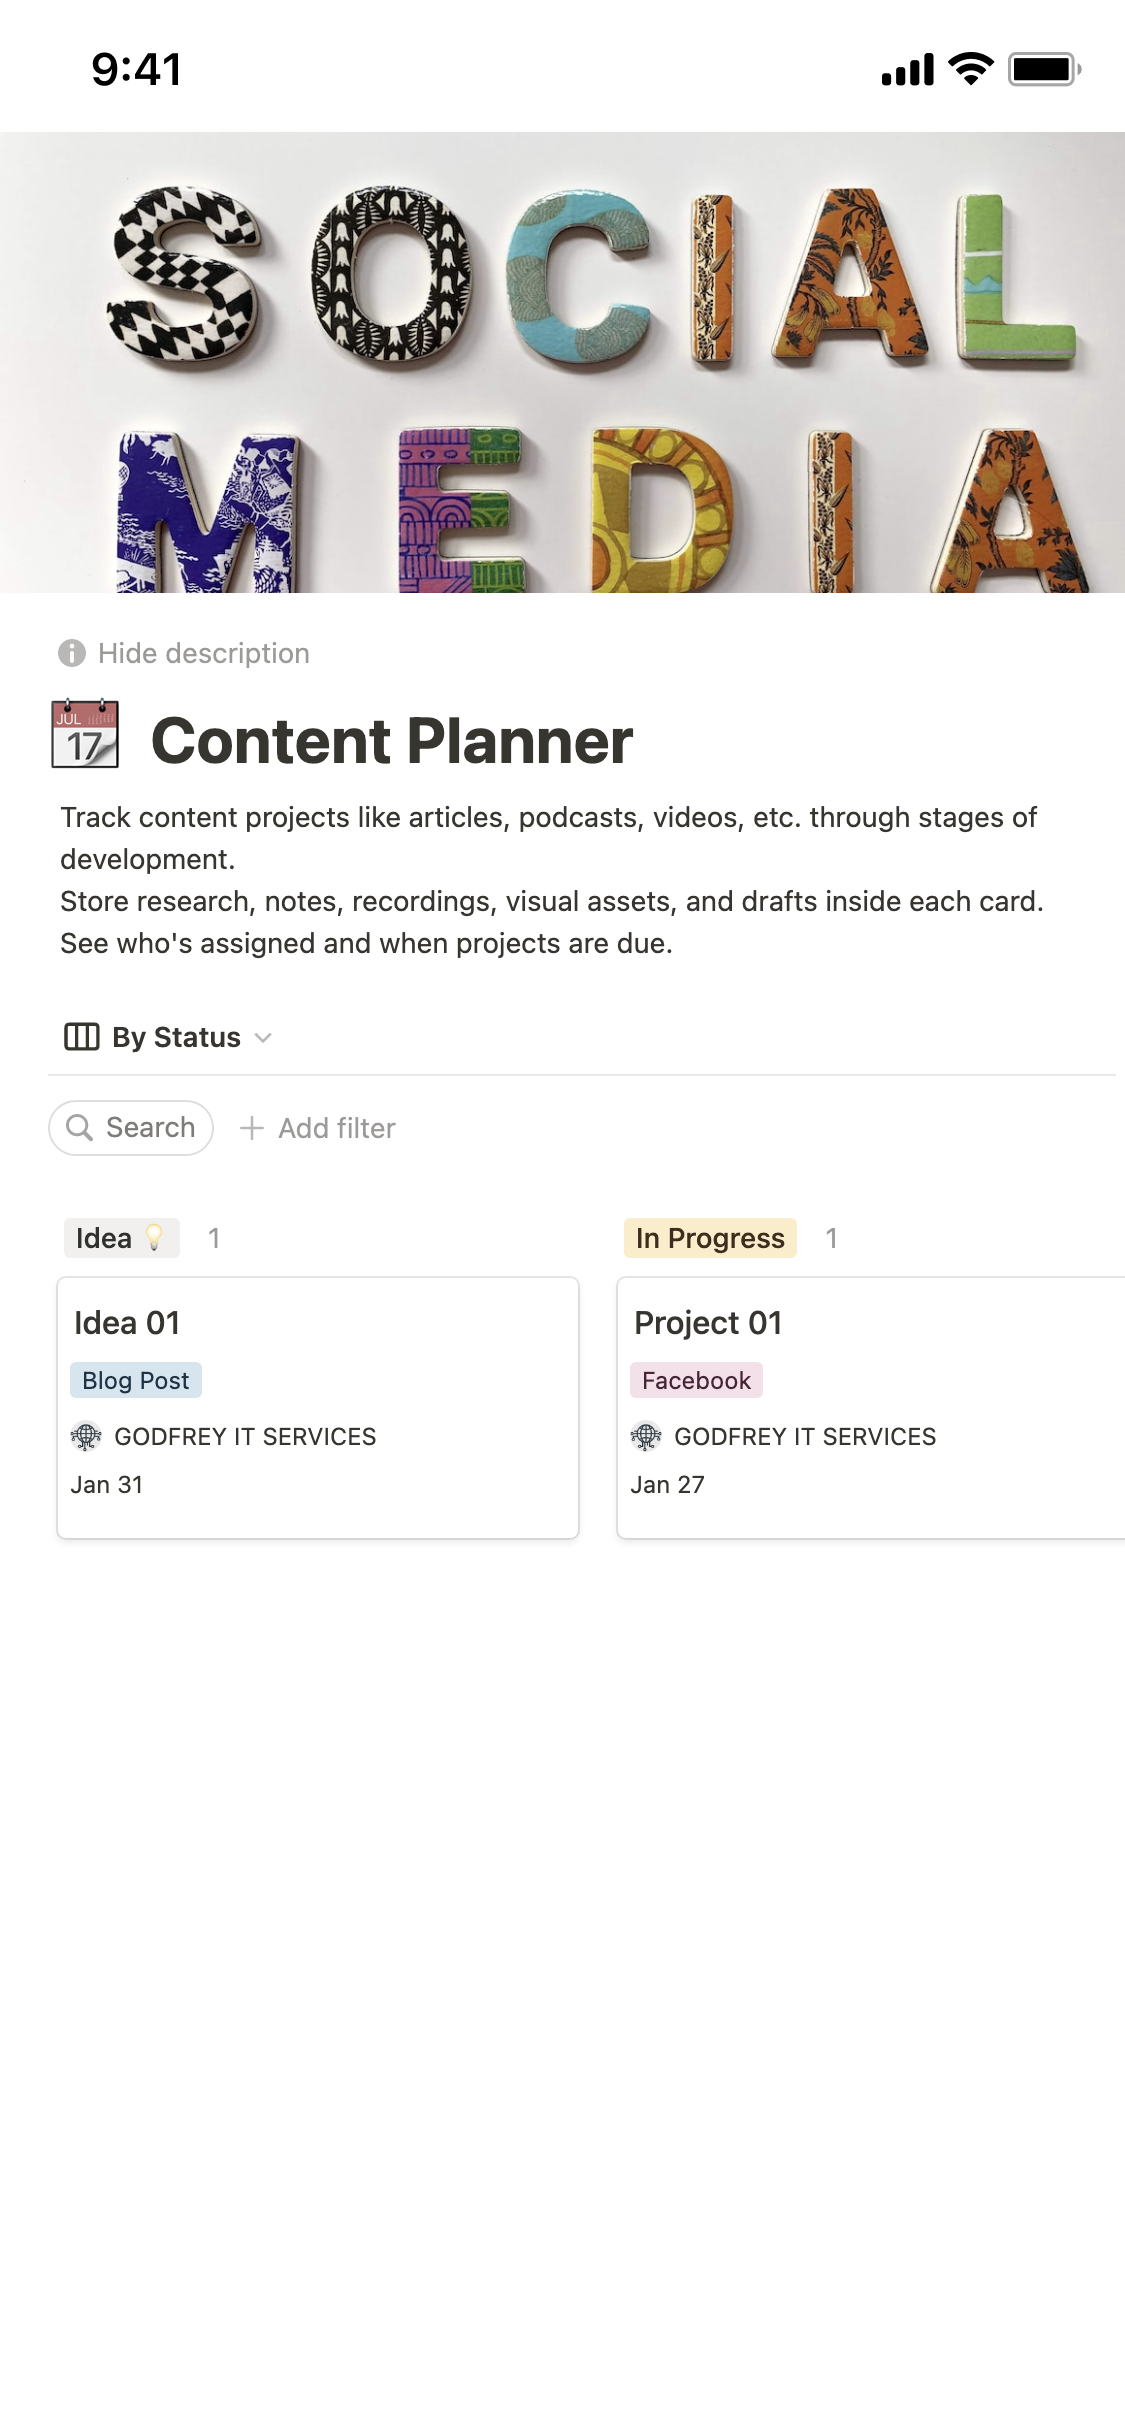
Task: Click the blue Blog Post tag
Action: pyautogui.click(x=136, y=1380)
